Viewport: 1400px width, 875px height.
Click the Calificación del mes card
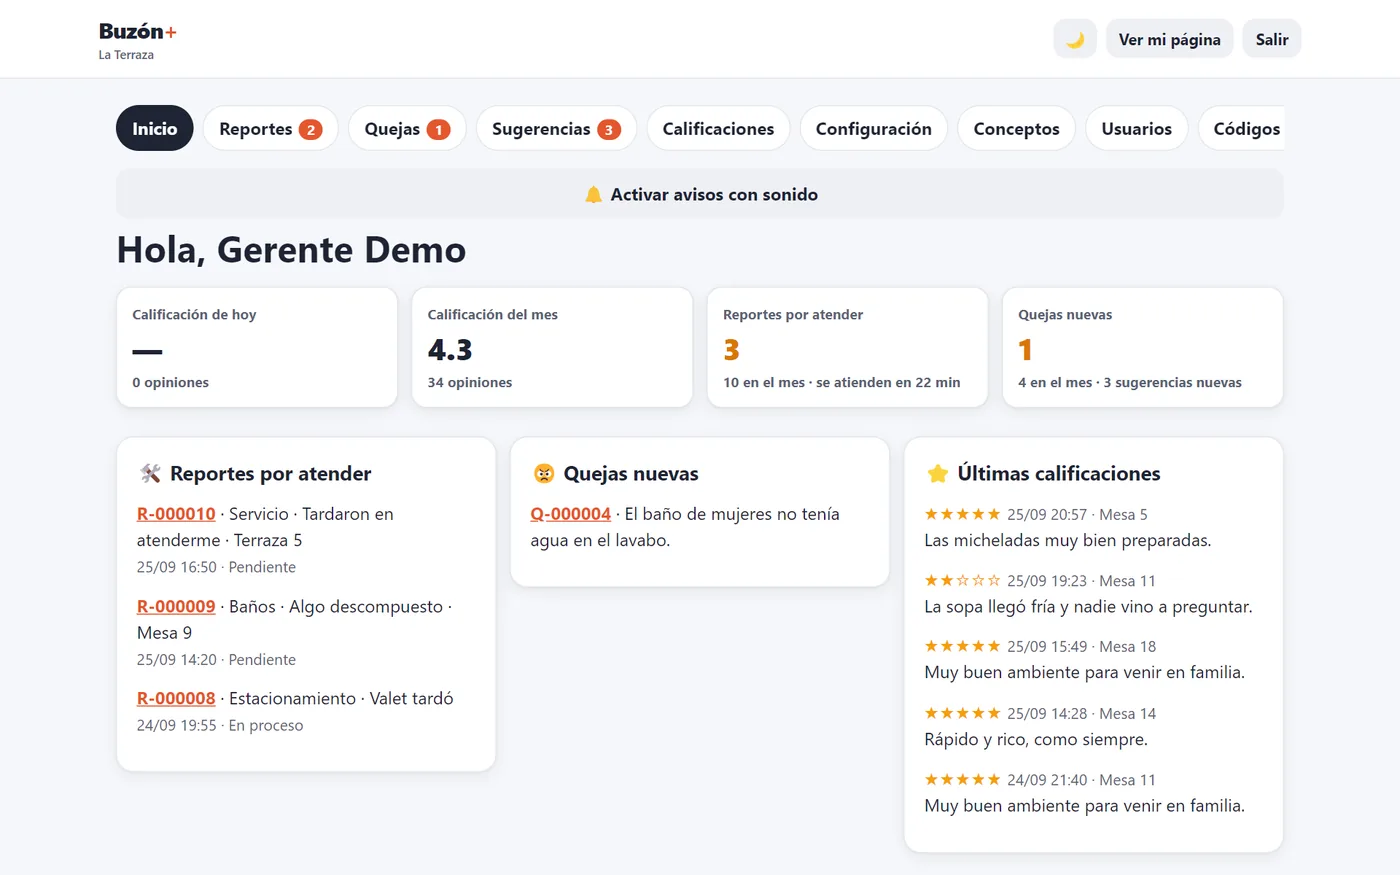coord(552,348)
